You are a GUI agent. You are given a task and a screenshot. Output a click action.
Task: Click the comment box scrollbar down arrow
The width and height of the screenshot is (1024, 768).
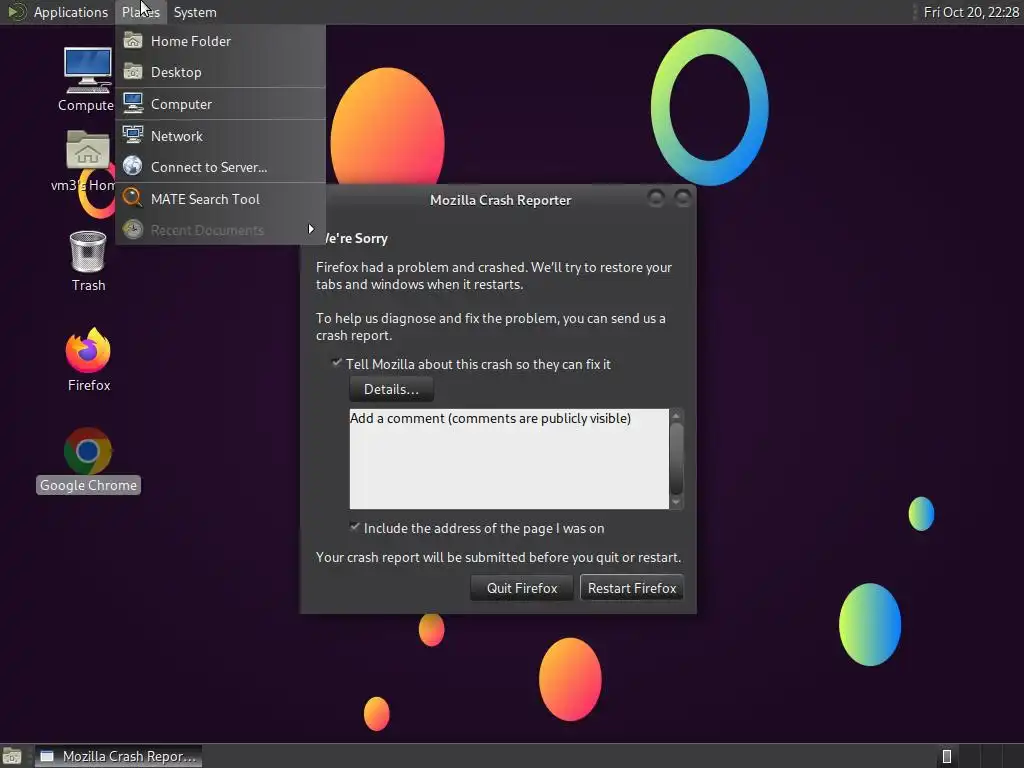(x=676, y=502)
